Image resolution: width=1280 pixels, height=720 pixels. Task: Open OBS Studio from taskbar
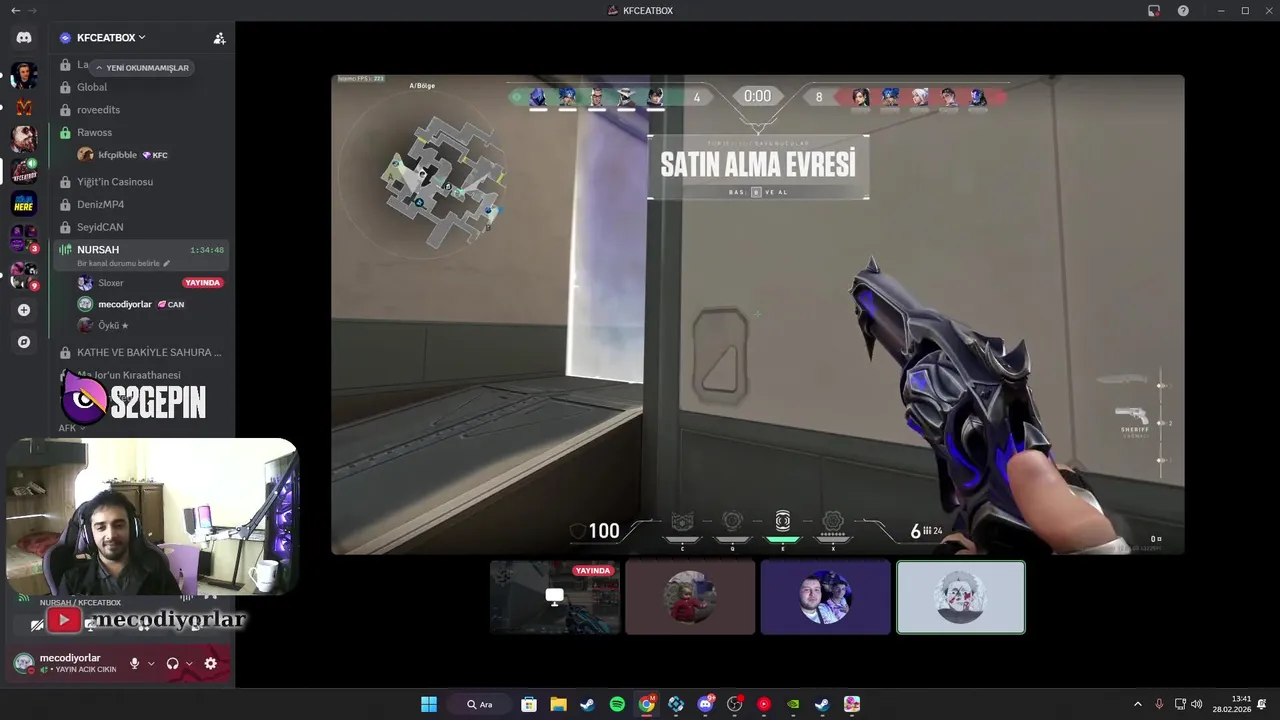pos(735,704)
